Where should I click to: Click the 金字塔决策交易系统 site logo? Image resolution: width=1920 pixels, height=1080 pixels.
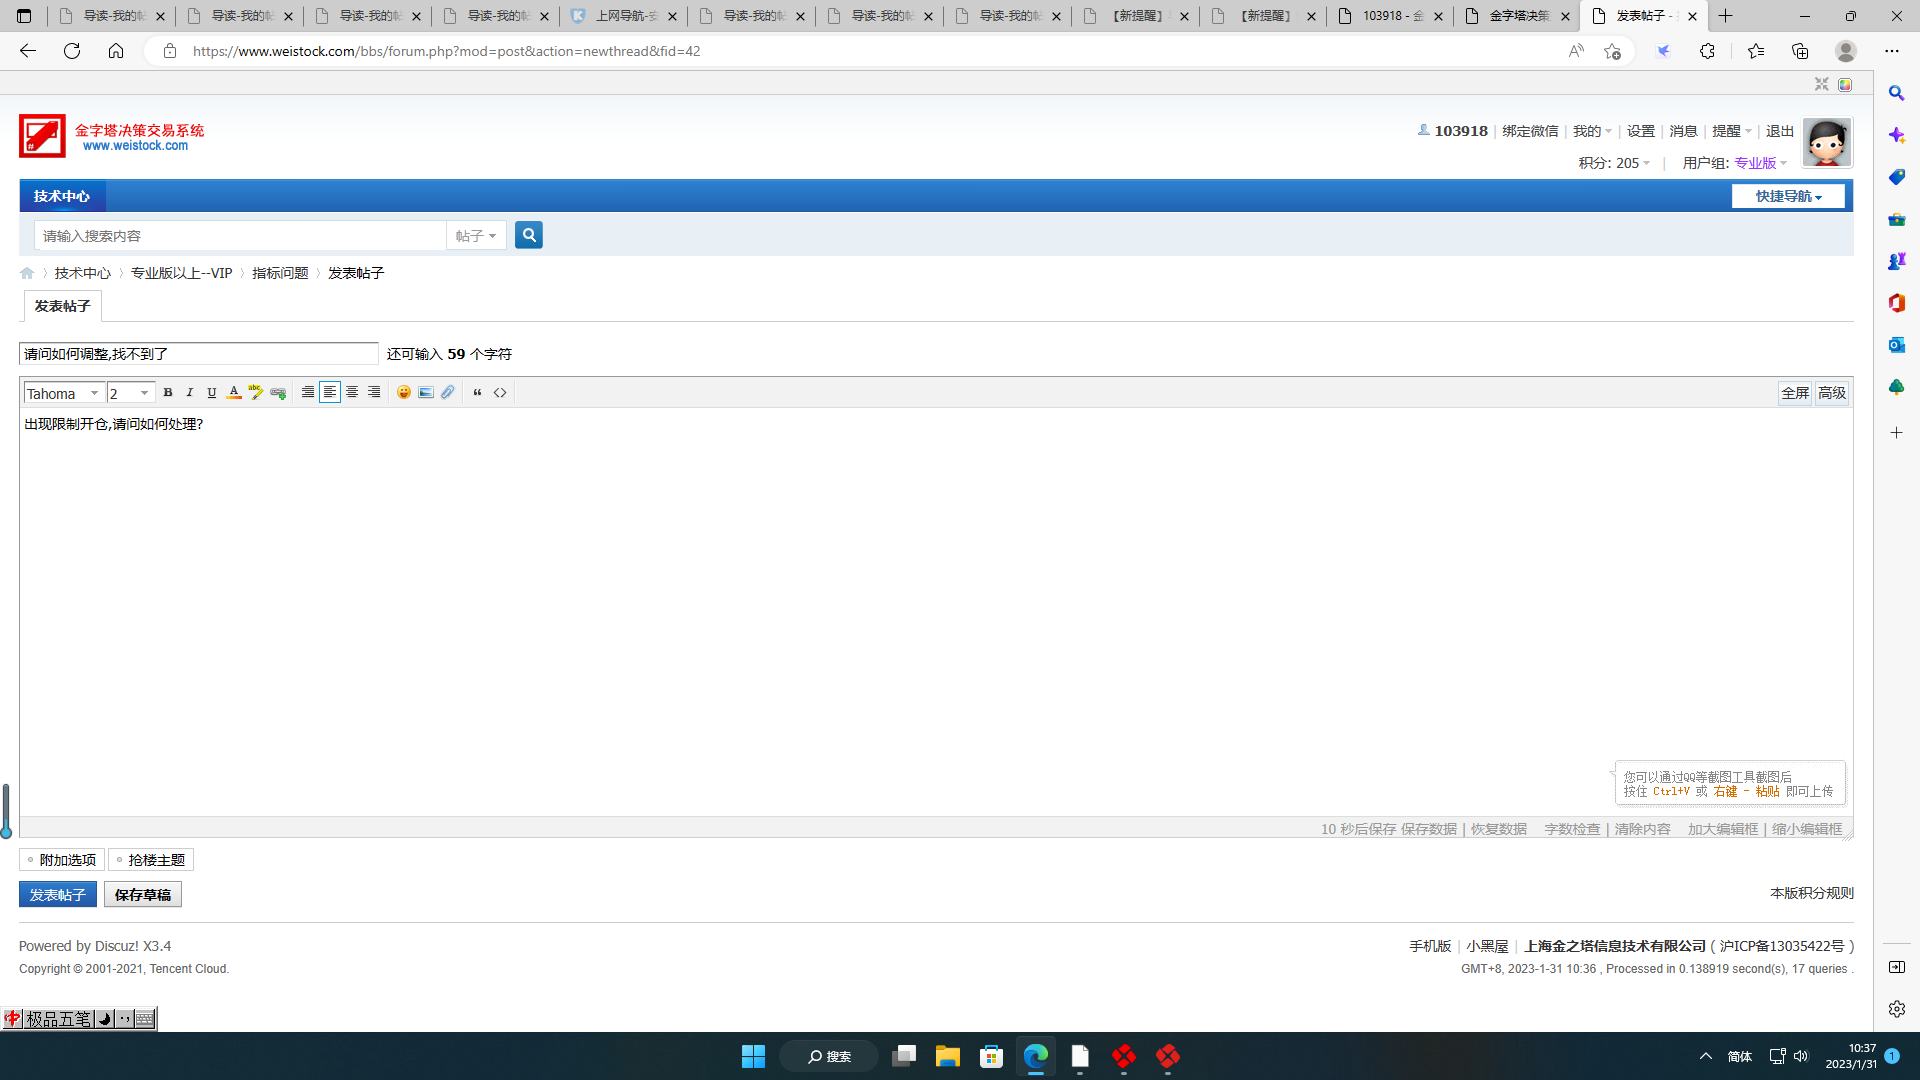tap(112, 136)
